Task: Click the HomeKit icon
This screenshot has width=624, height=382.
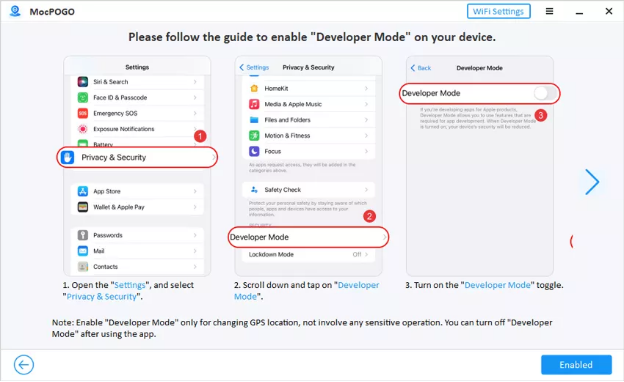Action: pyautogui.click(x=254, y=88)
